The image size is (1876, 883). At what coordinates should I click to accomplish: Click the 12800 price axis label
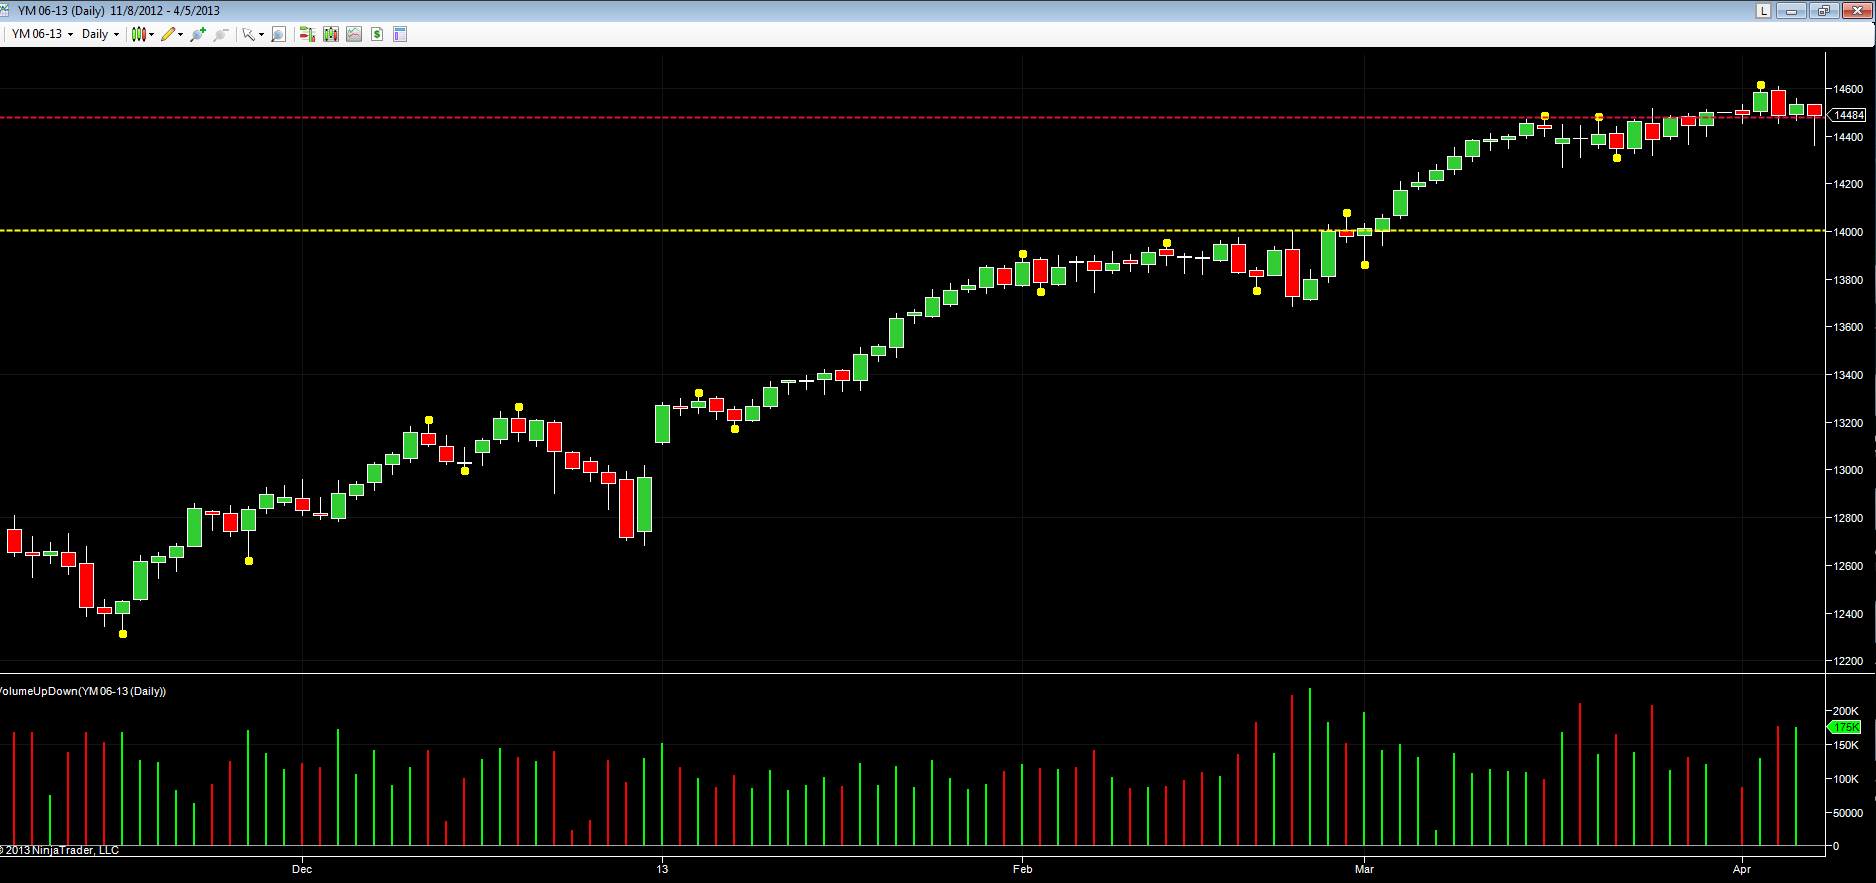[x=1848, y=518]
